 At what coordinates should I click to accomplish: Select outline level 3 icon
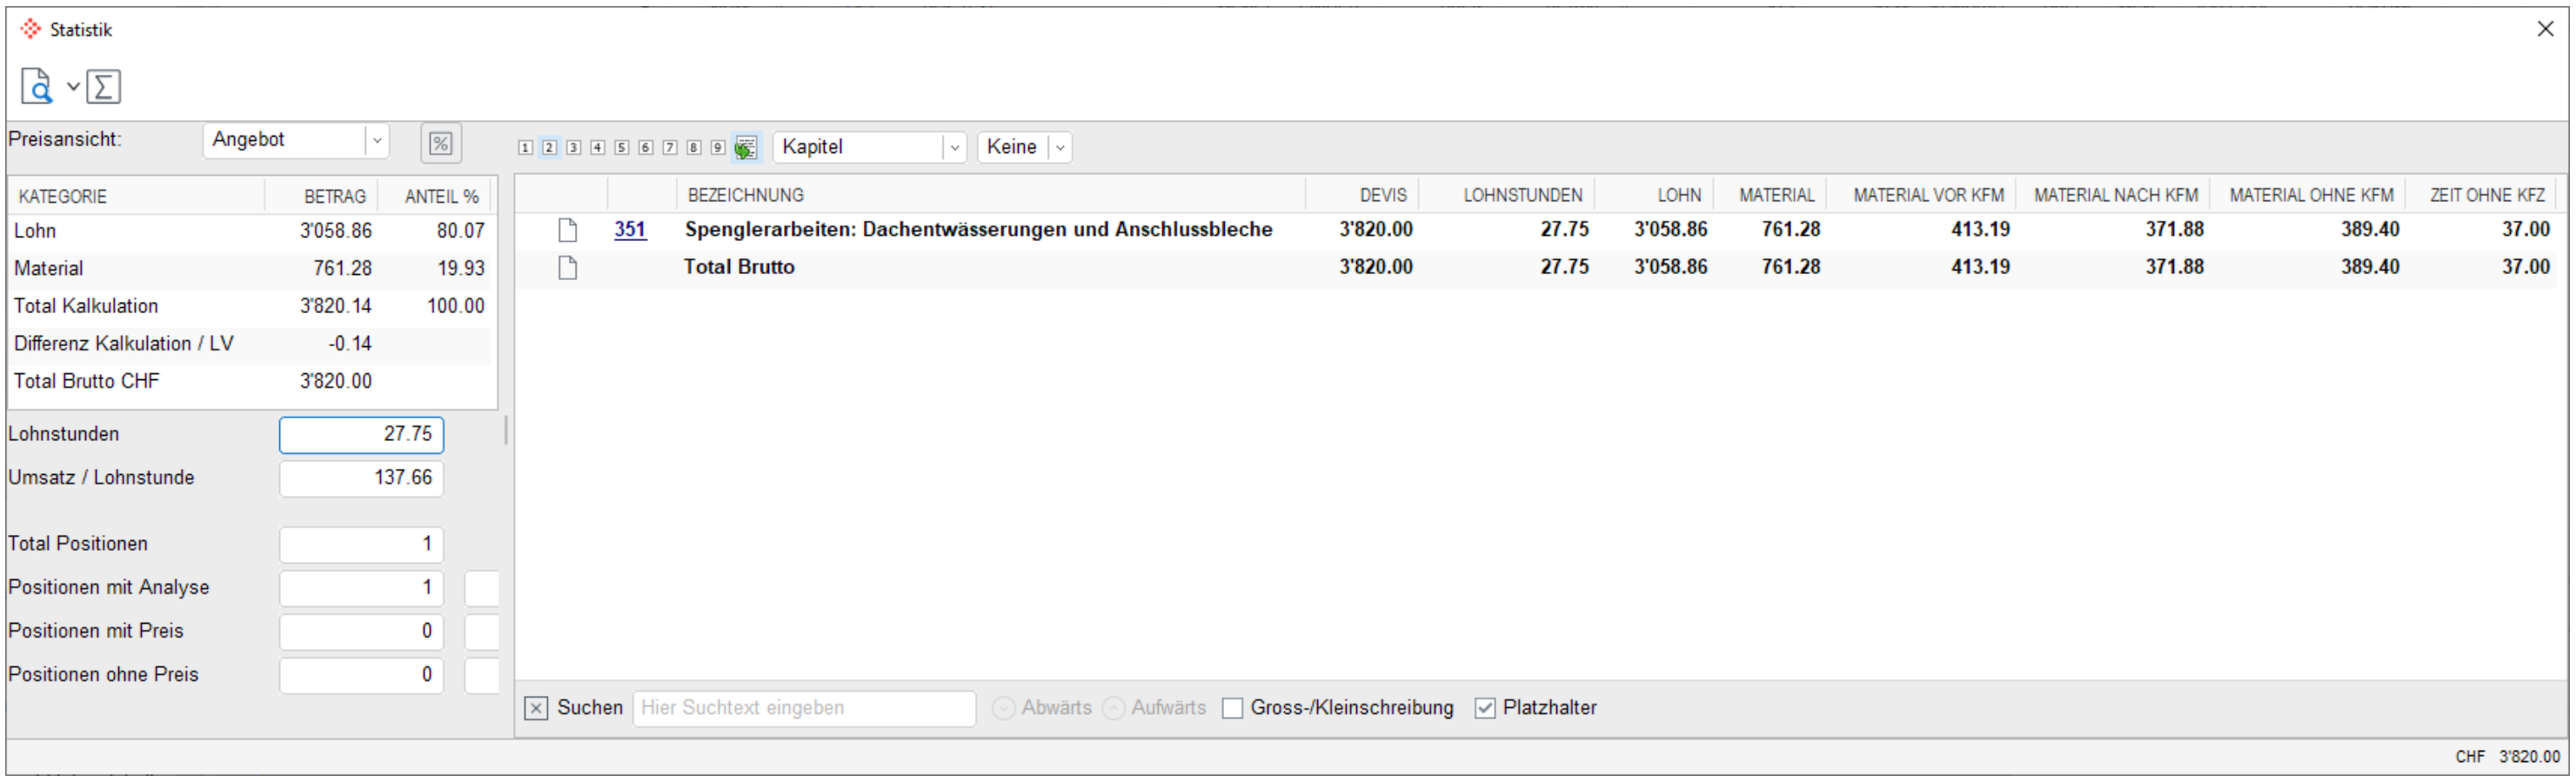[573, 148]
